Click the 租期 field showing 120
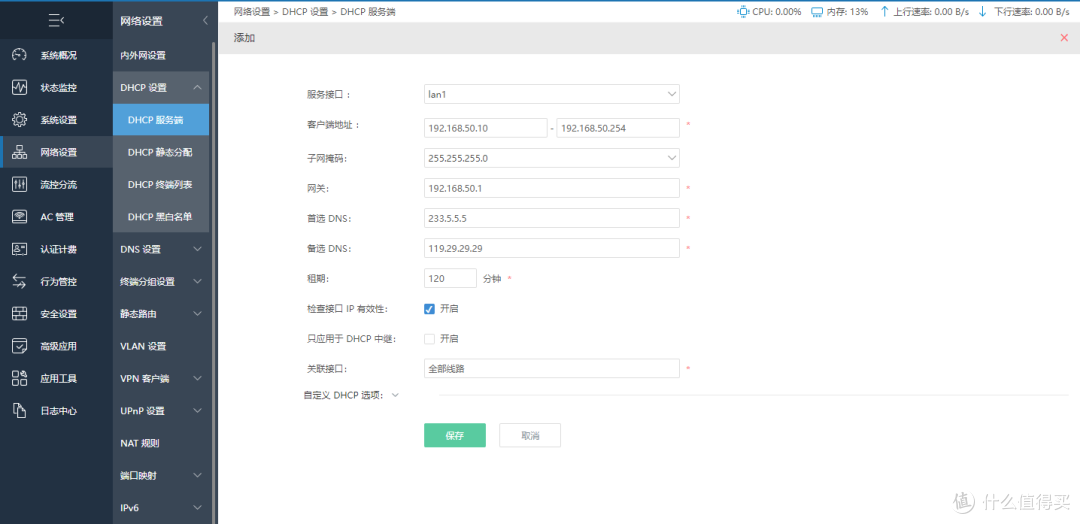 click(450, 278)
